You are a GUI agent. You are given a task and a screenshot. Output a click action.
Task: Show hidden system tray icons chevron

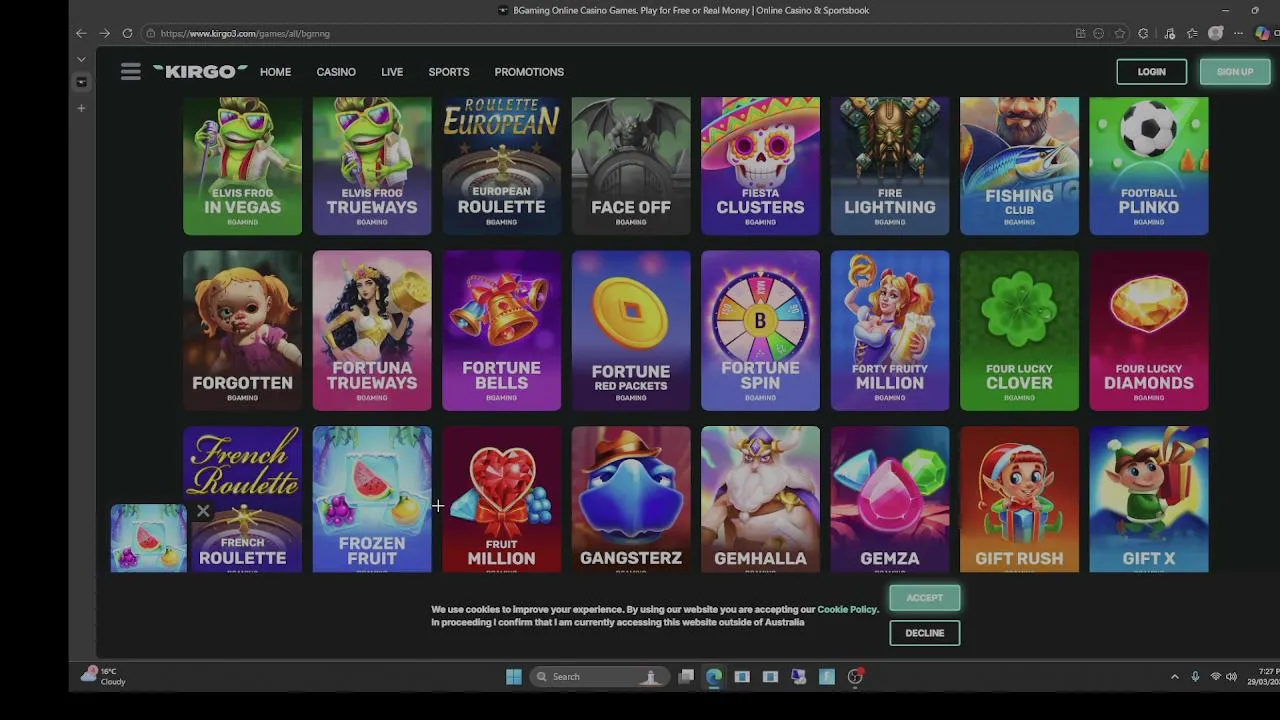tap(1174, 677)
